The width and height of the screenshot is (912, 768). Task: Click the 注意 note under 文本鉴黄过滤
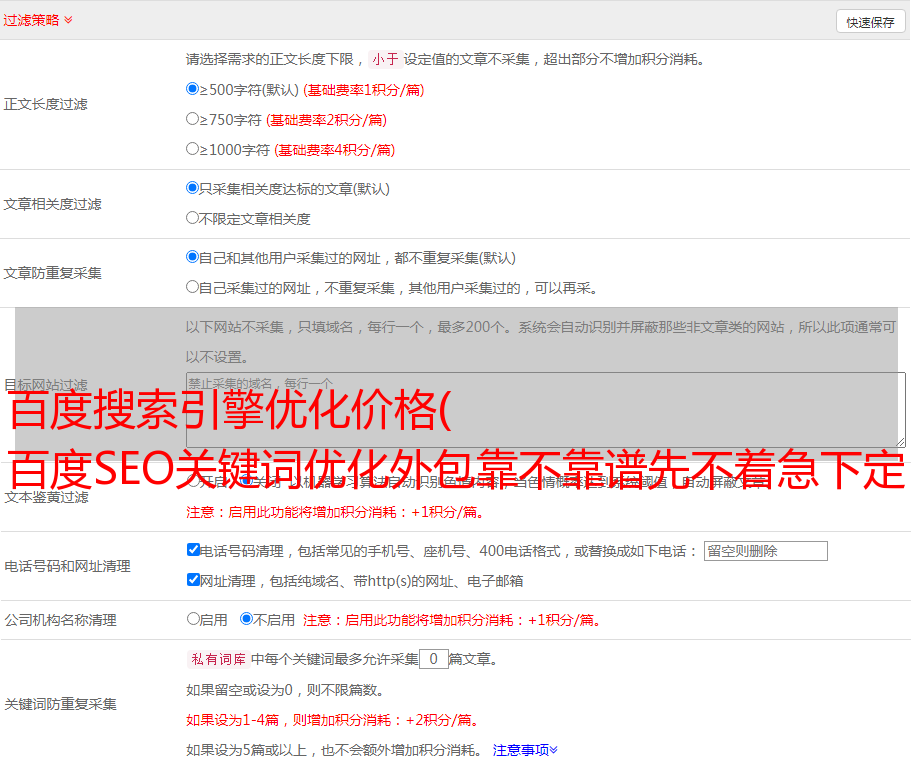coord(335,512)
